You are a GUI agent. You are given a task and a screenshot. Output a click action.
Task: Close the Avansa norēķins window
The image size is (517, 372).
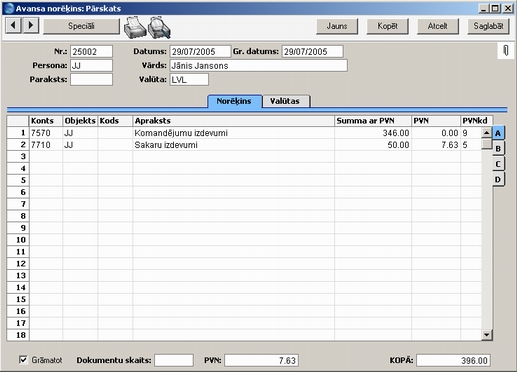click(508, 8)
